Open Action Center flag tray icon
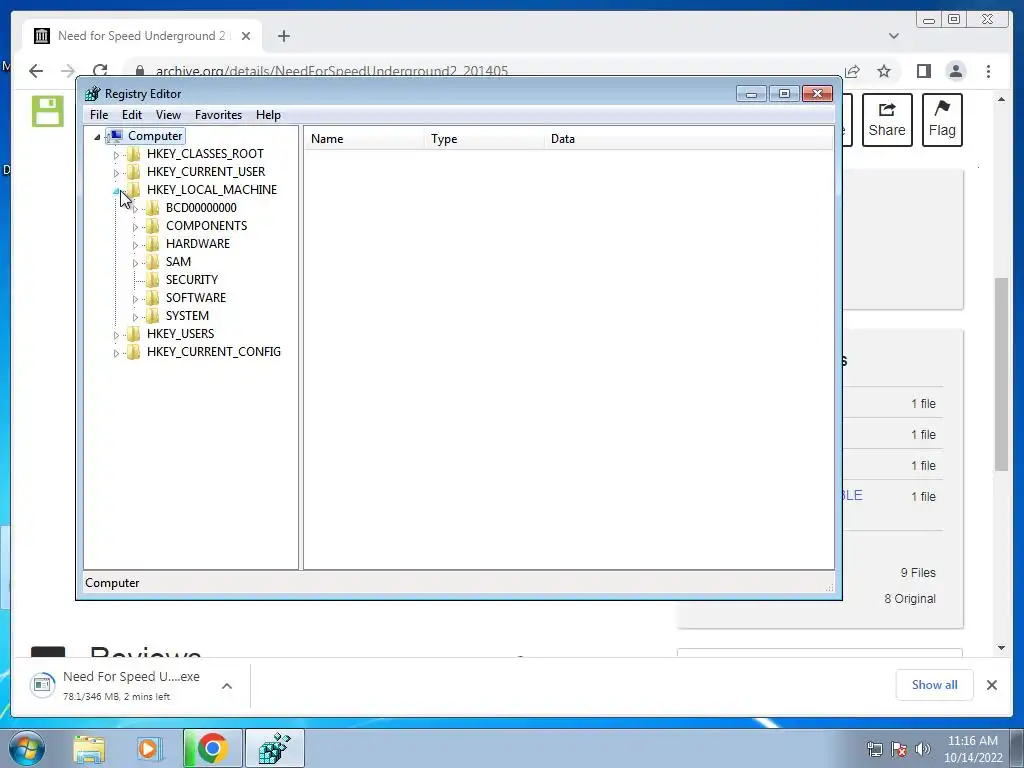 tap(899, 749)
